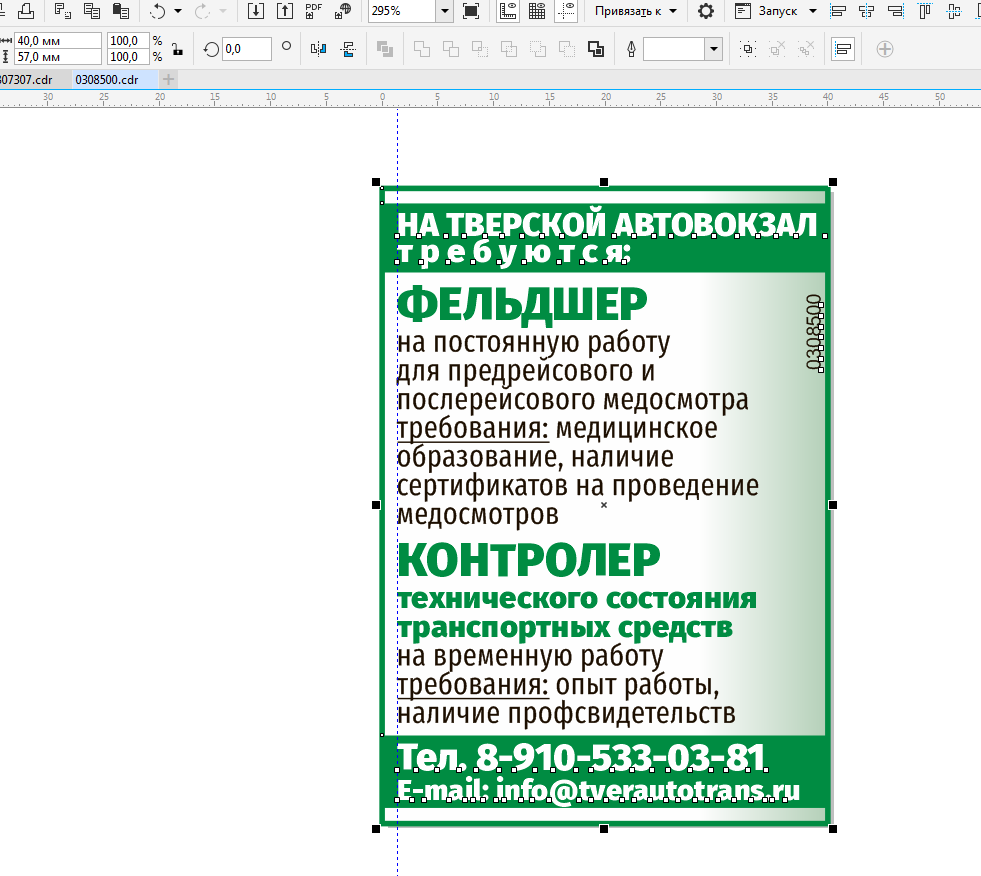Click the Cut icon in the toolbar
Image resolution: width=981 pixels, height=876 pixels.
click(63, 11)
